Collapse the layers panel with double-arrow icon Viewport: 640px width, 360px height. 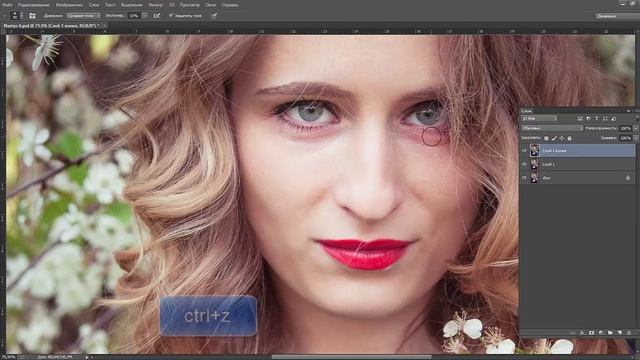tap(628, 111)
